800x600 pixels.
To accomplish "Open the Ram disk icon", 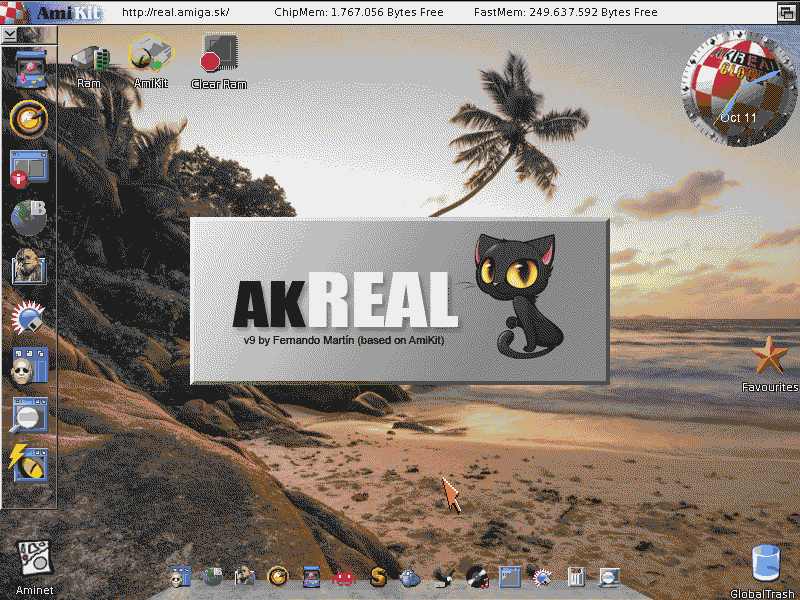I will 90,59.
